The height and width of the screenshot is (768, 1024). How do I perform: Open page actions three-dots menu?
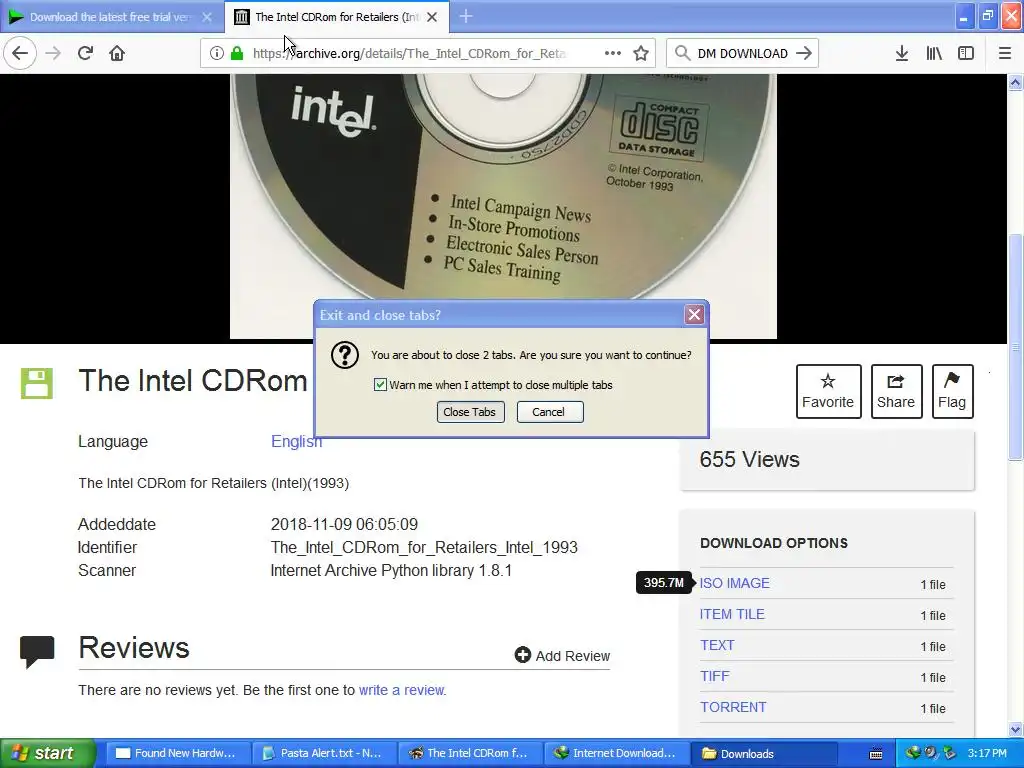(613, 53)
